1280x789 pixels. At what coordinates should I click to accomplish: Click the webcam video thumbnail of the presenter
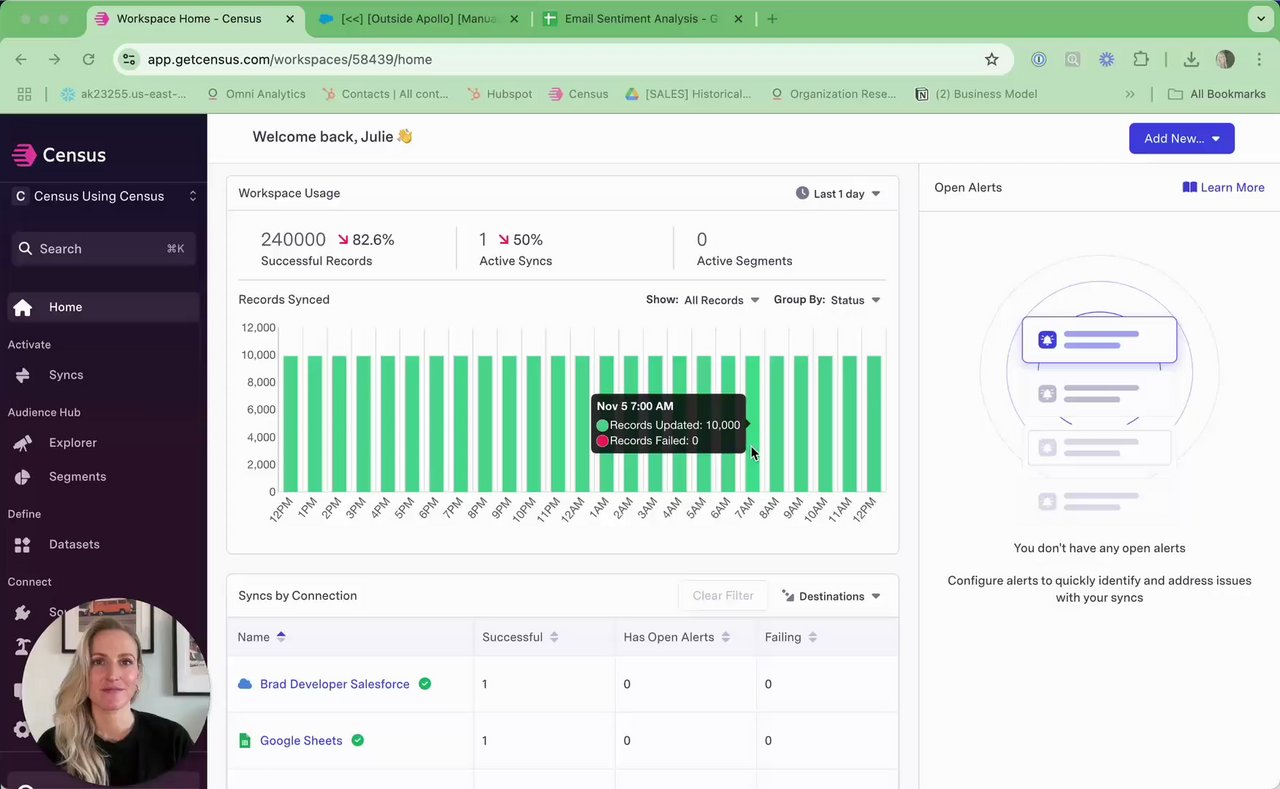[x=114, y=693]
